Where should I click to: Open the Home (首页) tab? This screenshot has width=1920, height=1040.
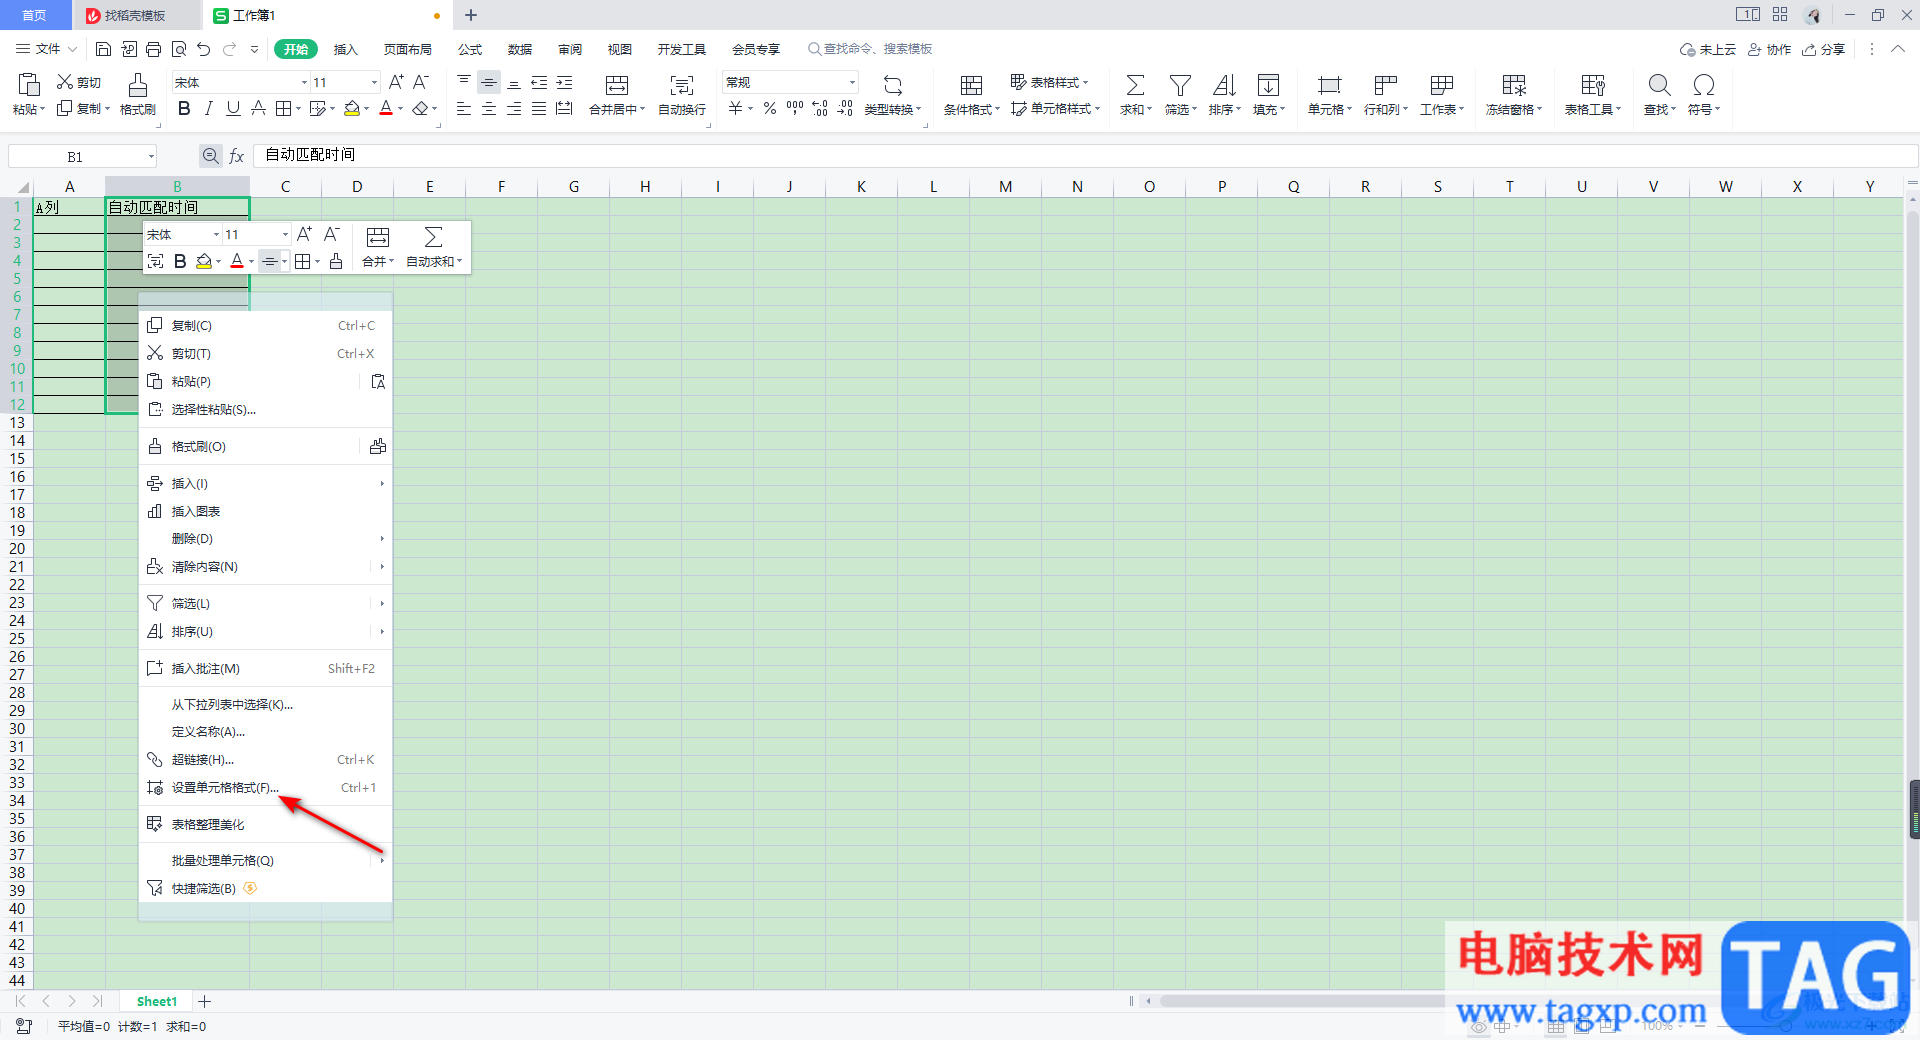click(x=35, y=15)
